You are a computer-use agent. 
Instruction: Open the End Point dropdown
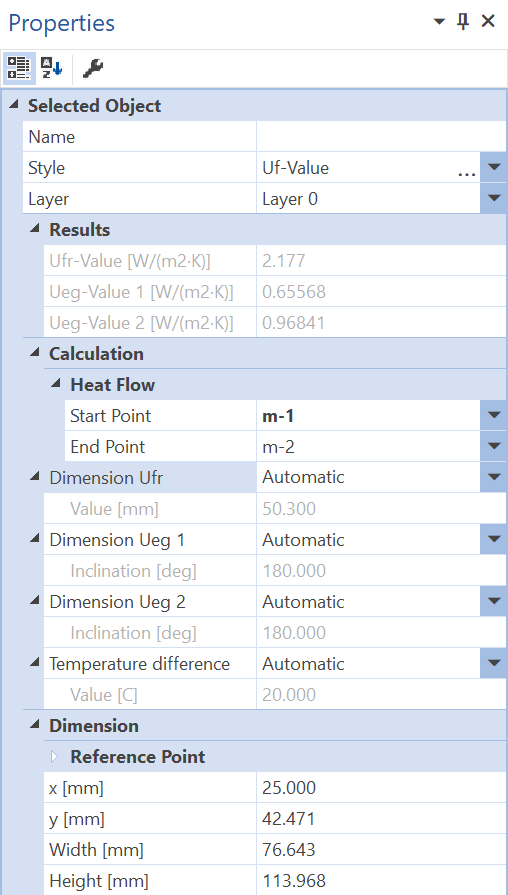pos(494,447)
